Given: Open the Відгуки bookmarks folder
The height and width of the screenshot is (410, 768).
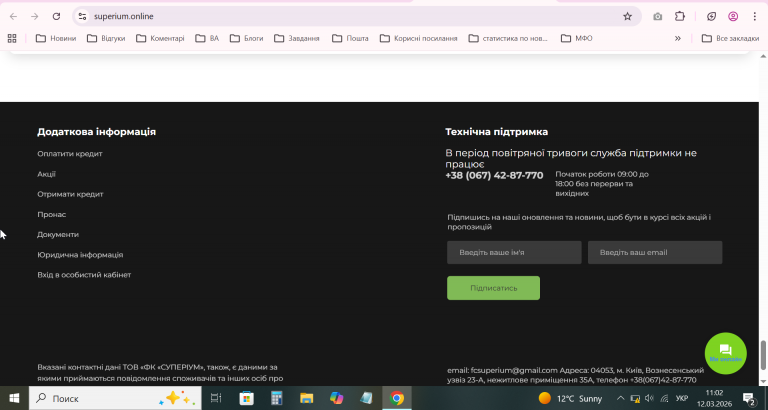Looking at the screenshot, I should [x=106, y=38].
